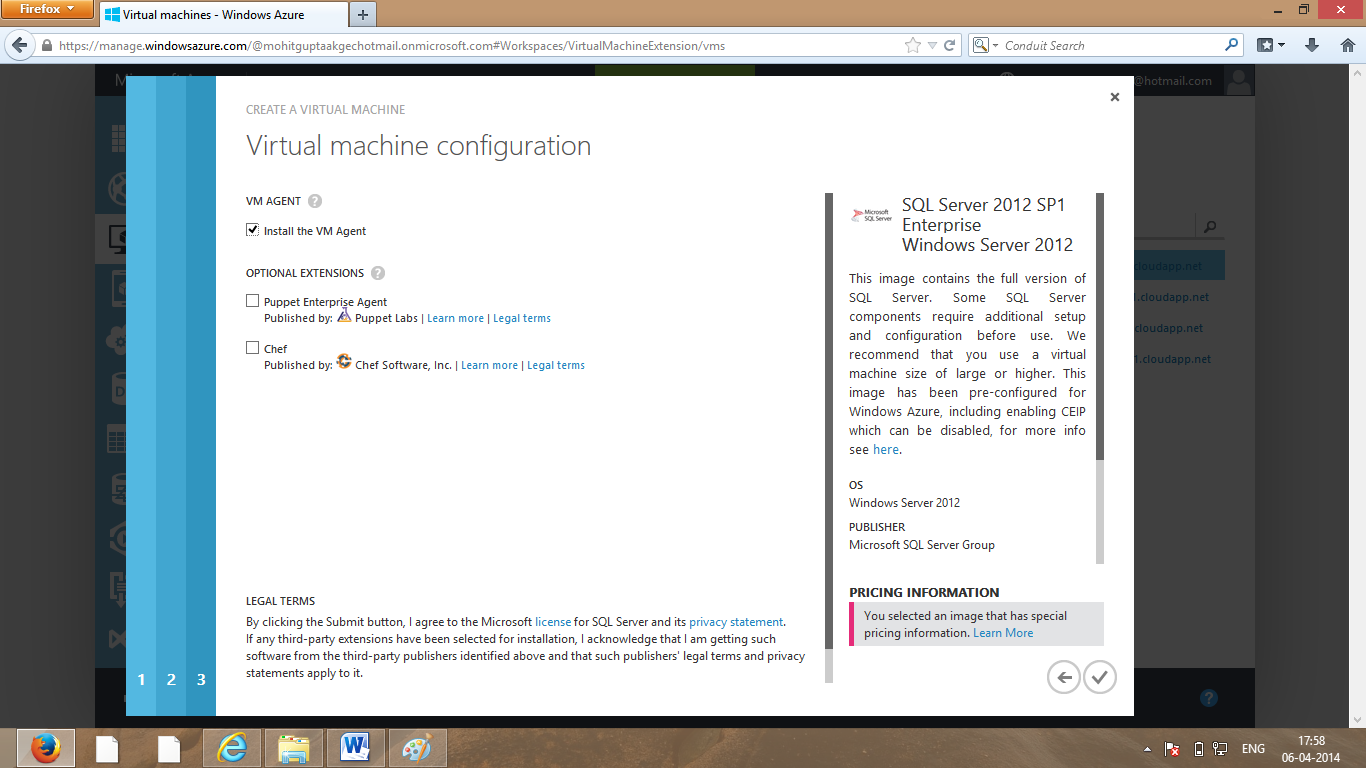
Task: Bookmark this page with the star icon
Action: [x=912, y=45]
